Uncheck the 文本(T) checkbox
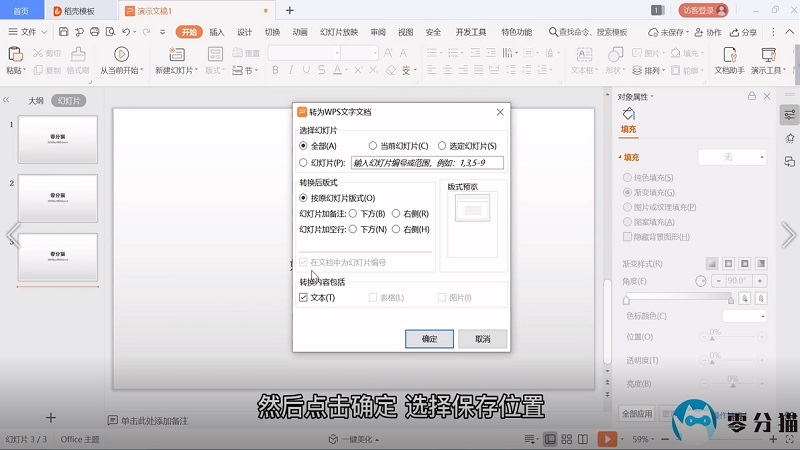800x450 pixels. pos(304,298)
